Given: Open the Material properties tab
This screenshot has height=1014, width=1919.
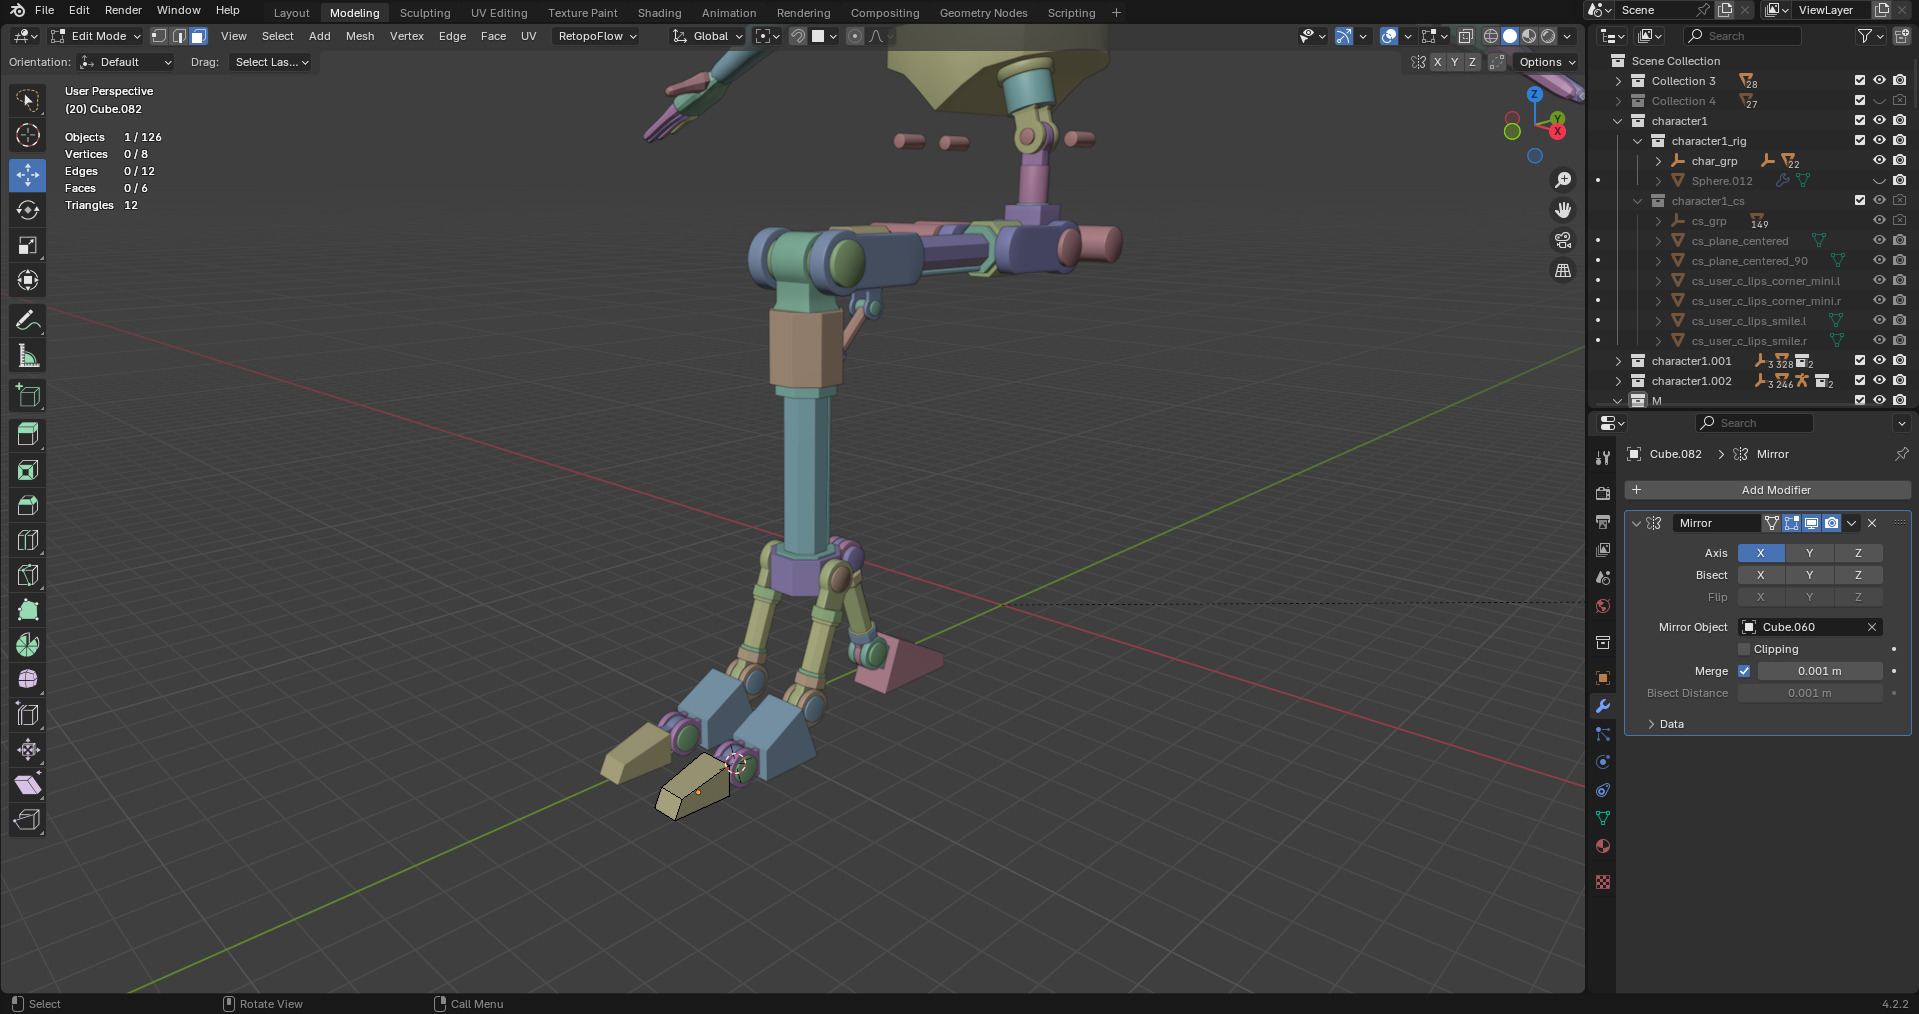Looking at the screenshot, I should tap(1603, 846).
